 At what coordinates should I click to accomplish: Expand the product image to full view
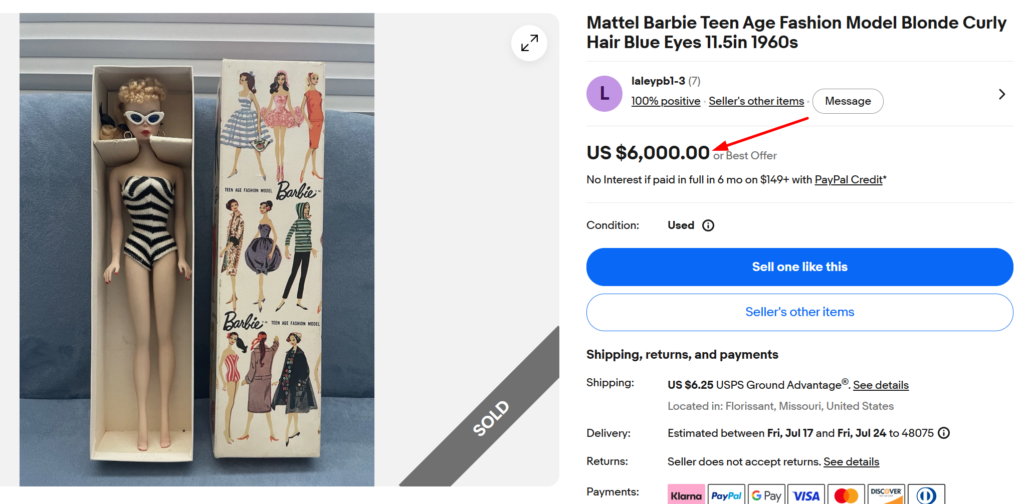[529, 44]
